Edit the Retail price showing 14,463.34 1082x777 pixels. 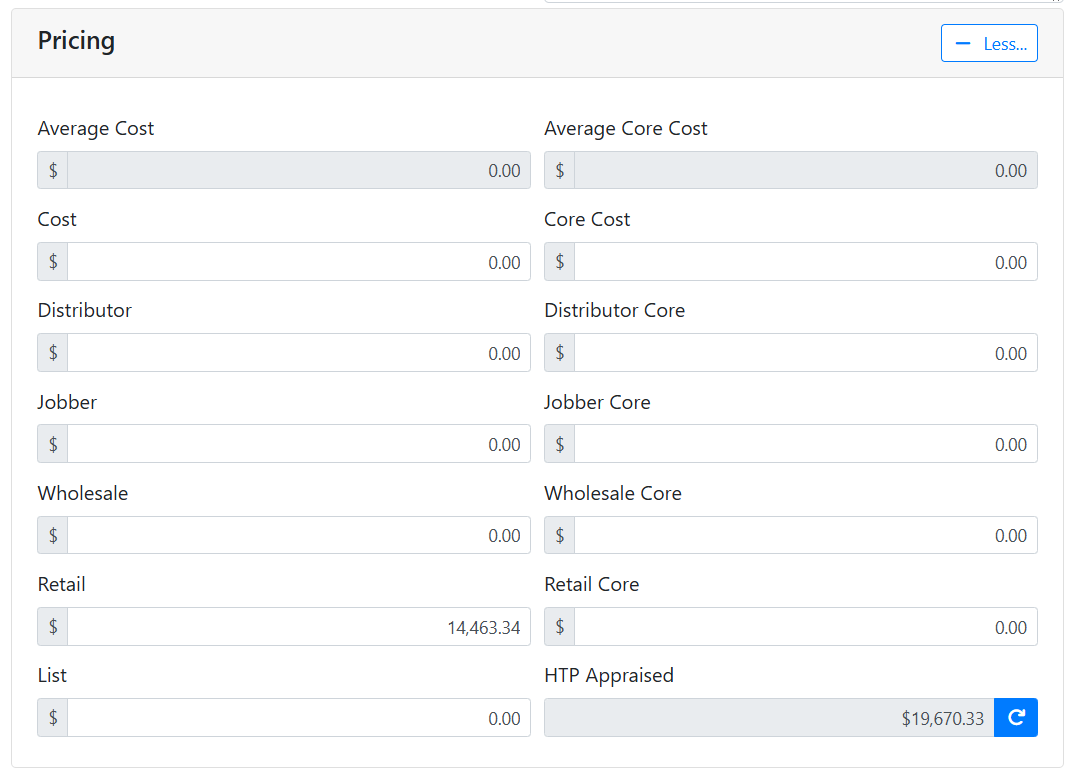[x=298, y=627]
